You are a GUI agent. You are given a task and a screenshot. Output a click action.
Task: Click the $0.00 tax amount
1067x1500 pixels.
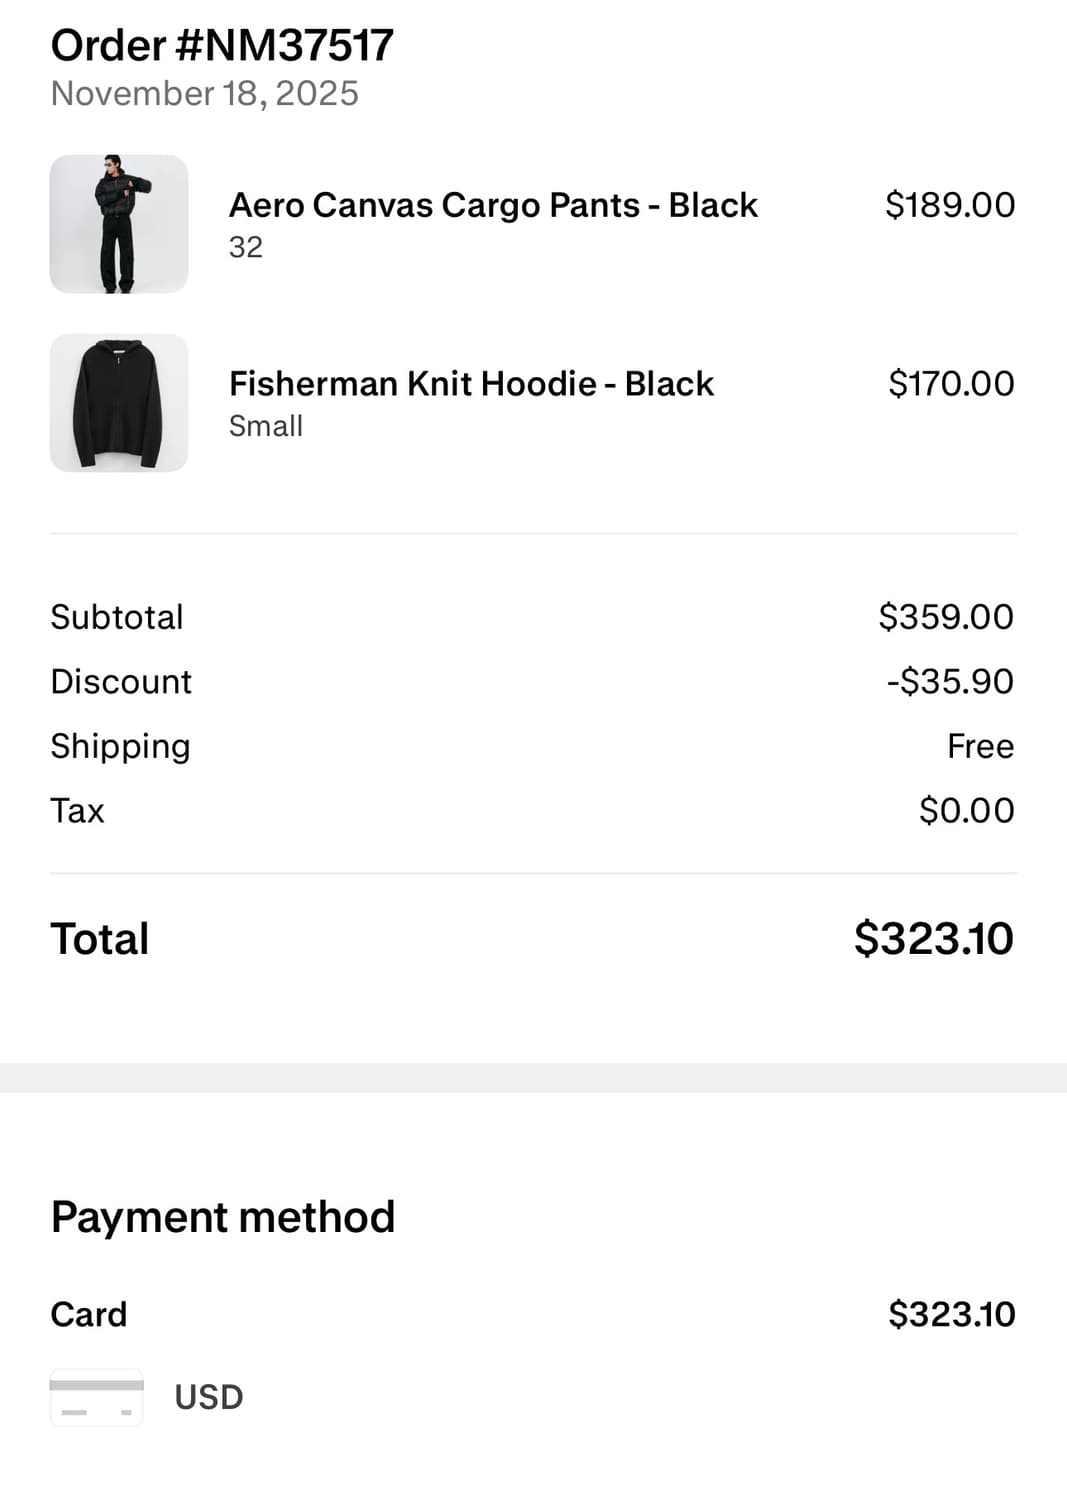click(x=966, y=811)
